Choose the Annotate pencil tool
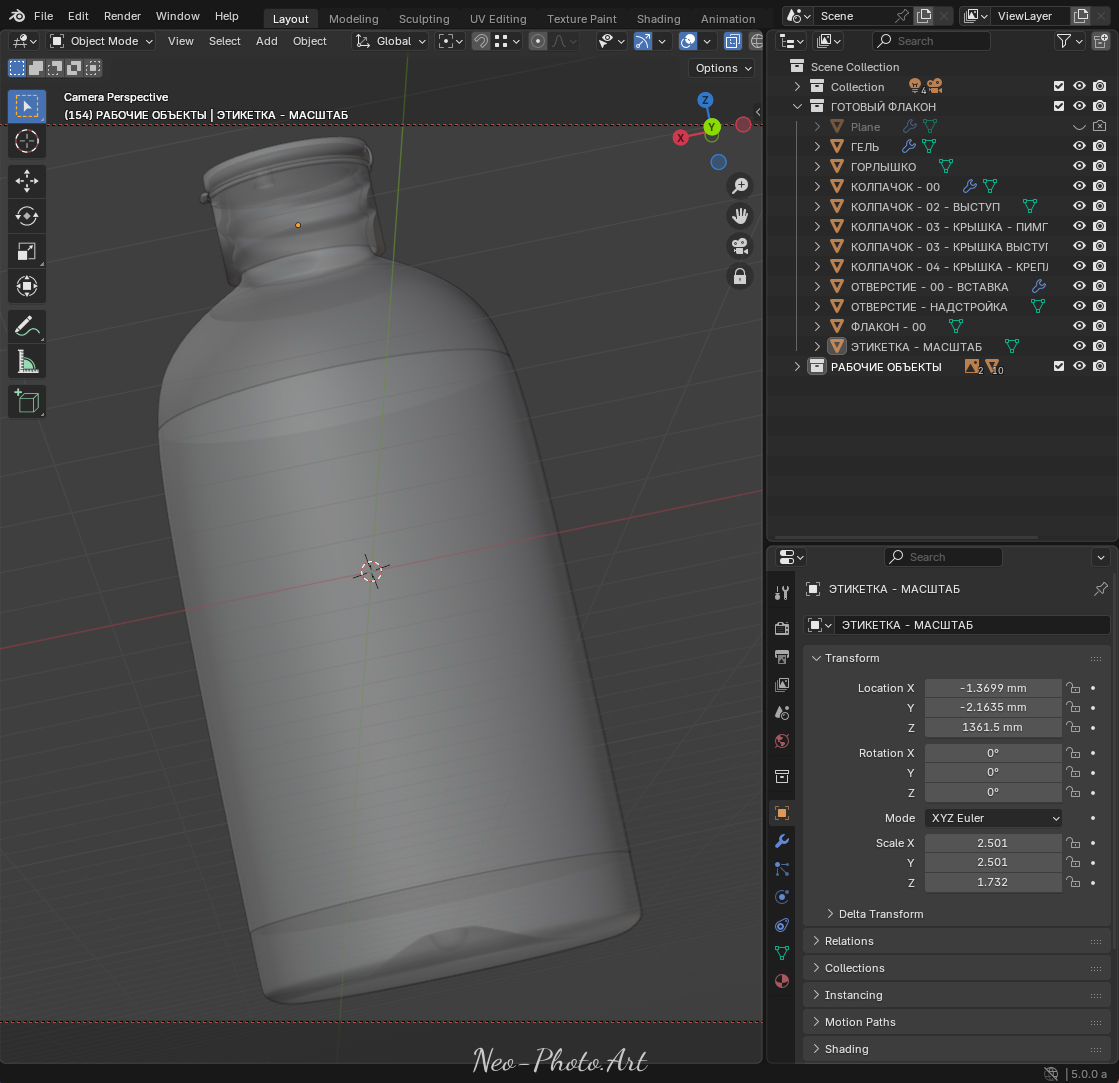Viewport: 1119px width, 1083px height. click(x=27, y=327)
